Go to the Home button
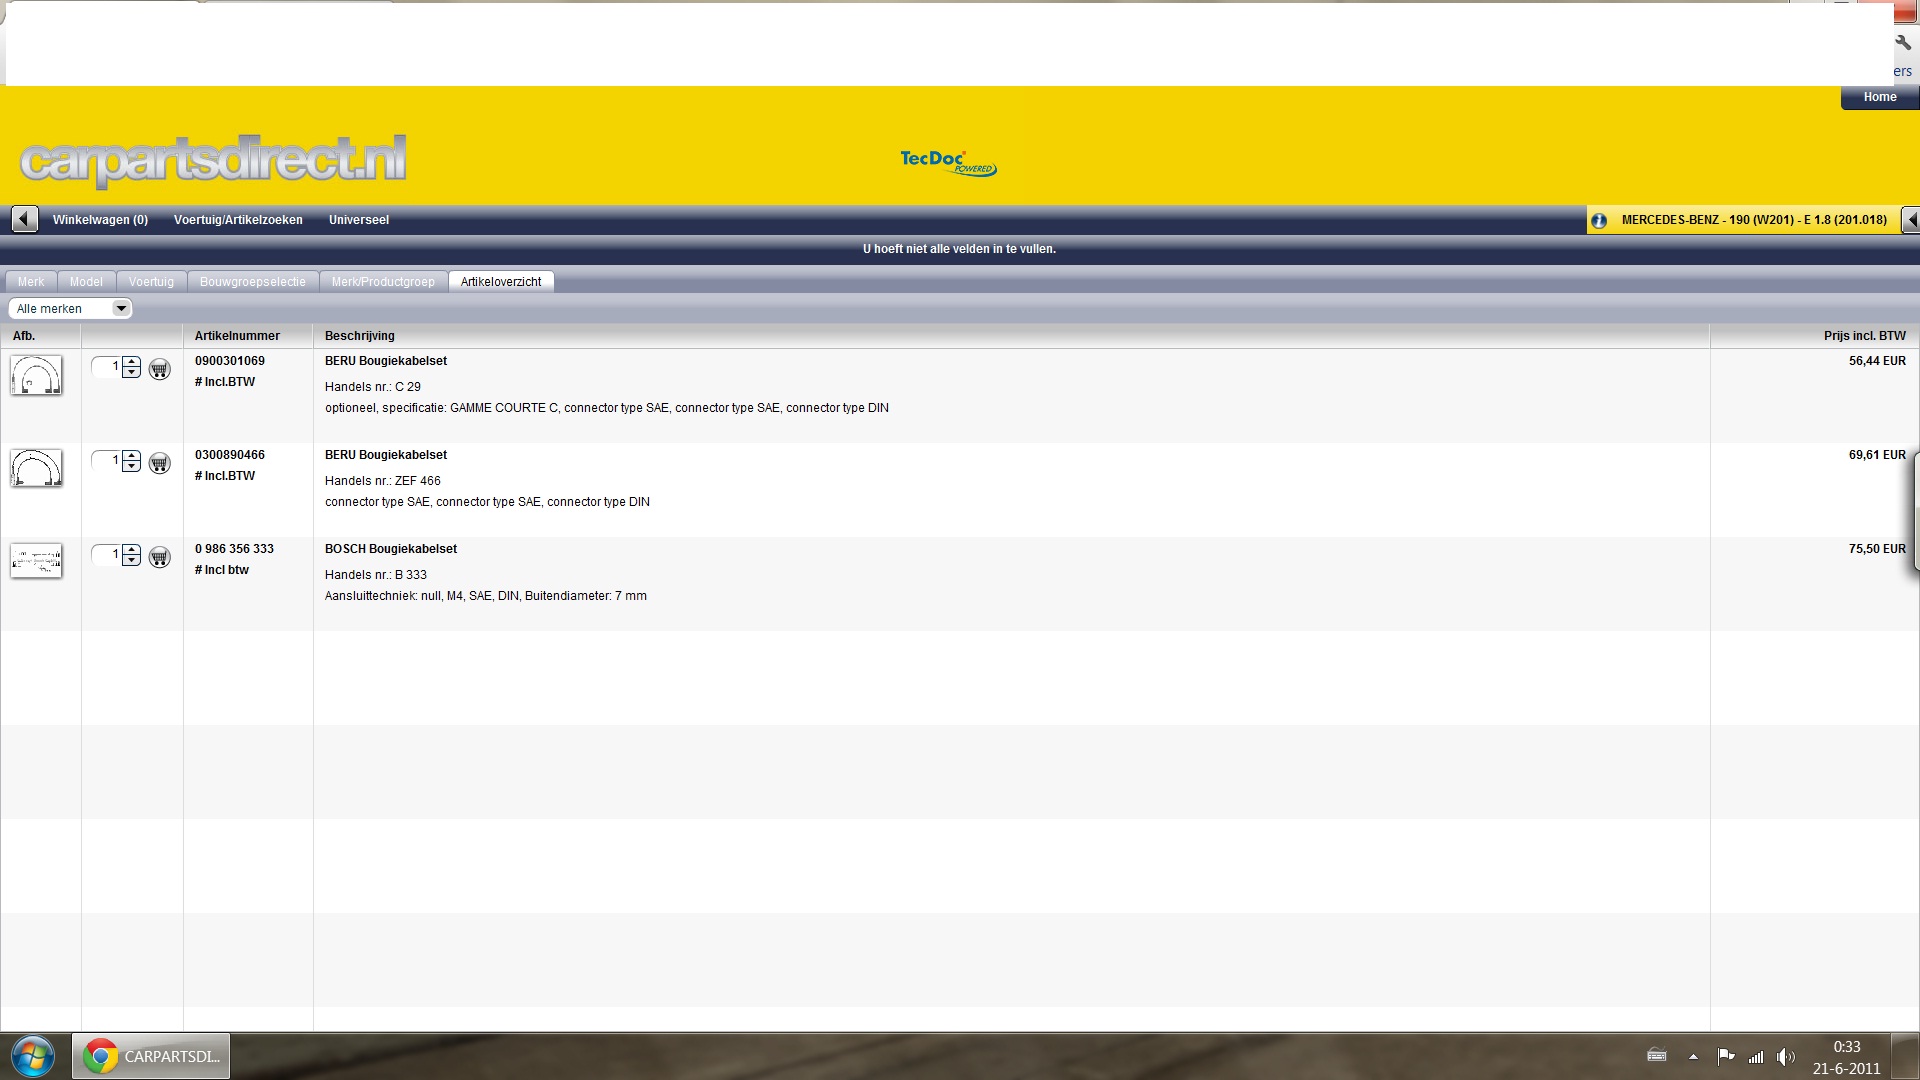 pyautogui.click(x=1880, y=97)
